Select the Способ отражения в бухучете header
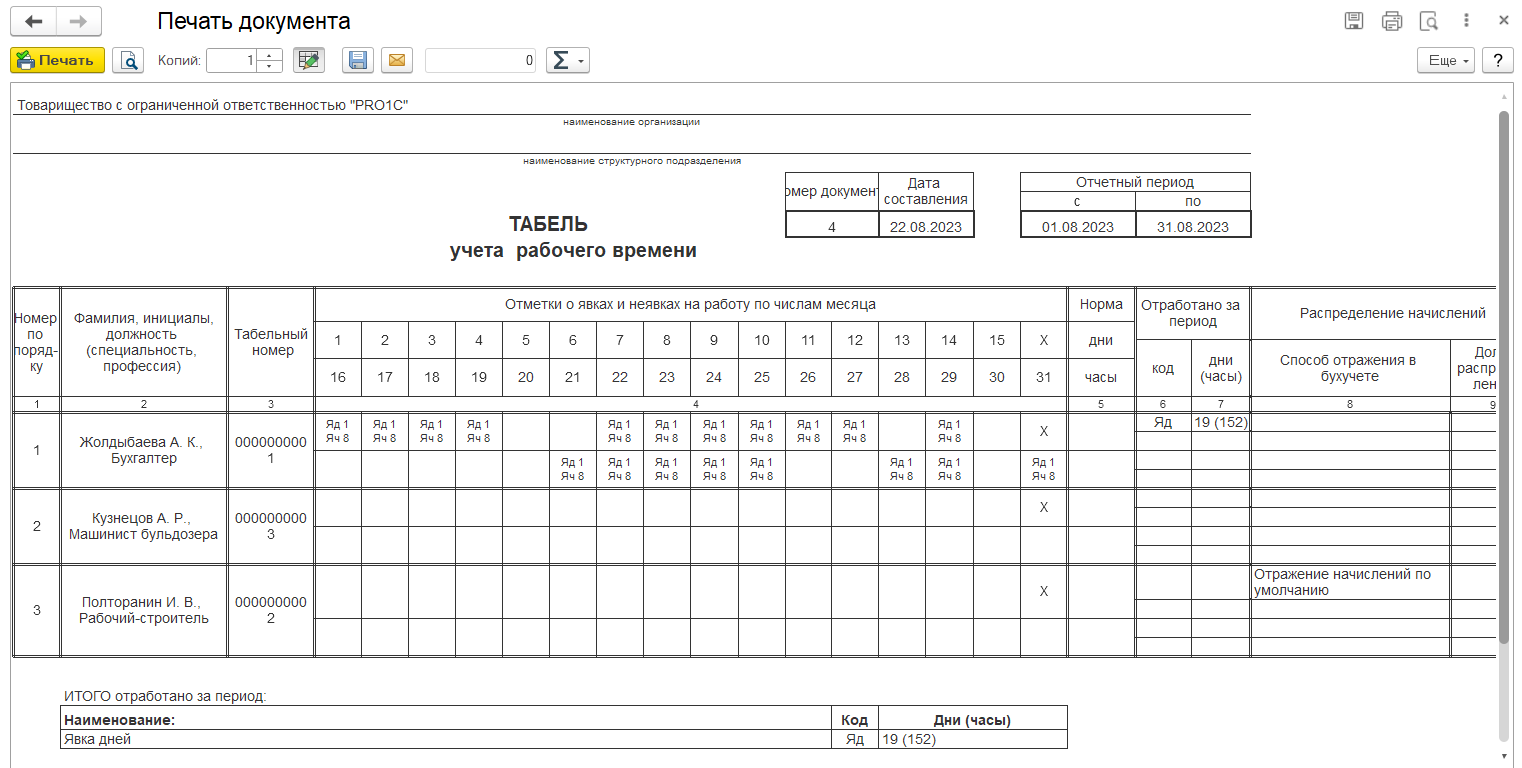 1350,368
